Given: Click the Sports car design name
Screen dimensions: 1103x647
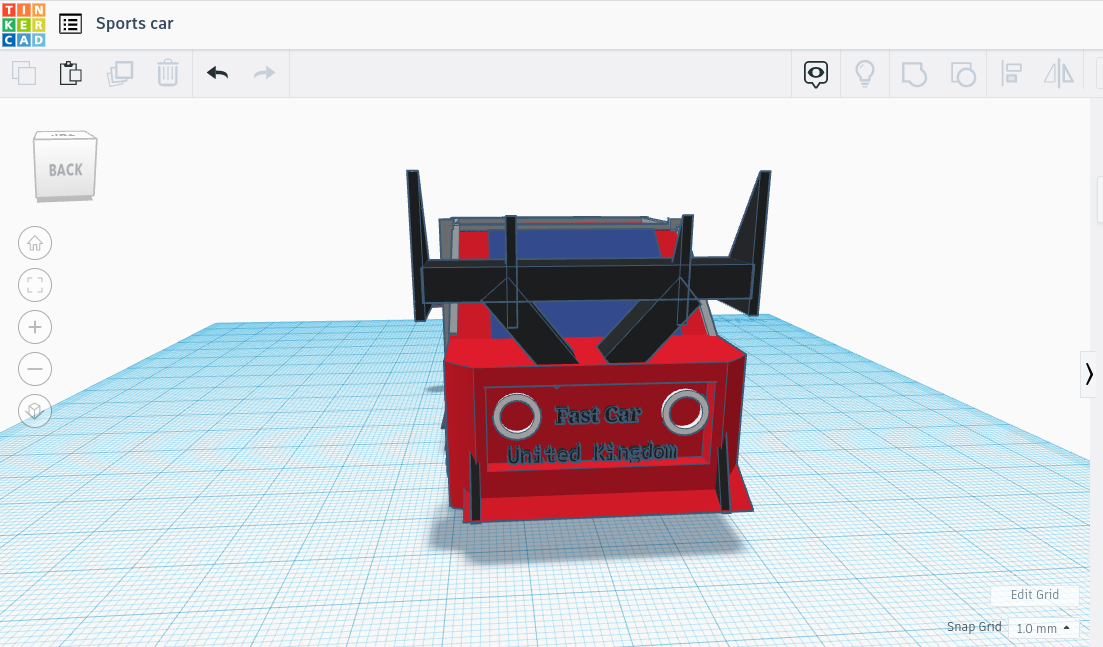Looking at the screenshot, I should pos(134,23).
